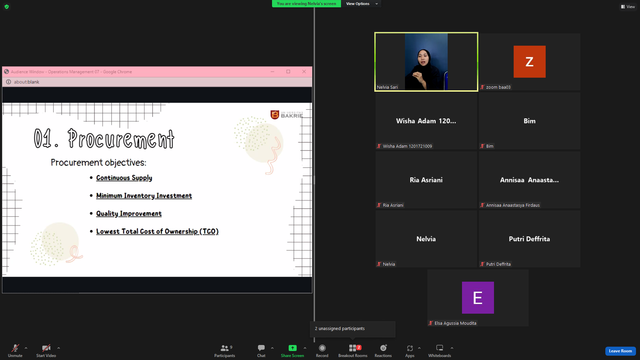The image size is (640, 360).
Task: Click the Quality Improvement bullet on the slide
Action: 129,213
